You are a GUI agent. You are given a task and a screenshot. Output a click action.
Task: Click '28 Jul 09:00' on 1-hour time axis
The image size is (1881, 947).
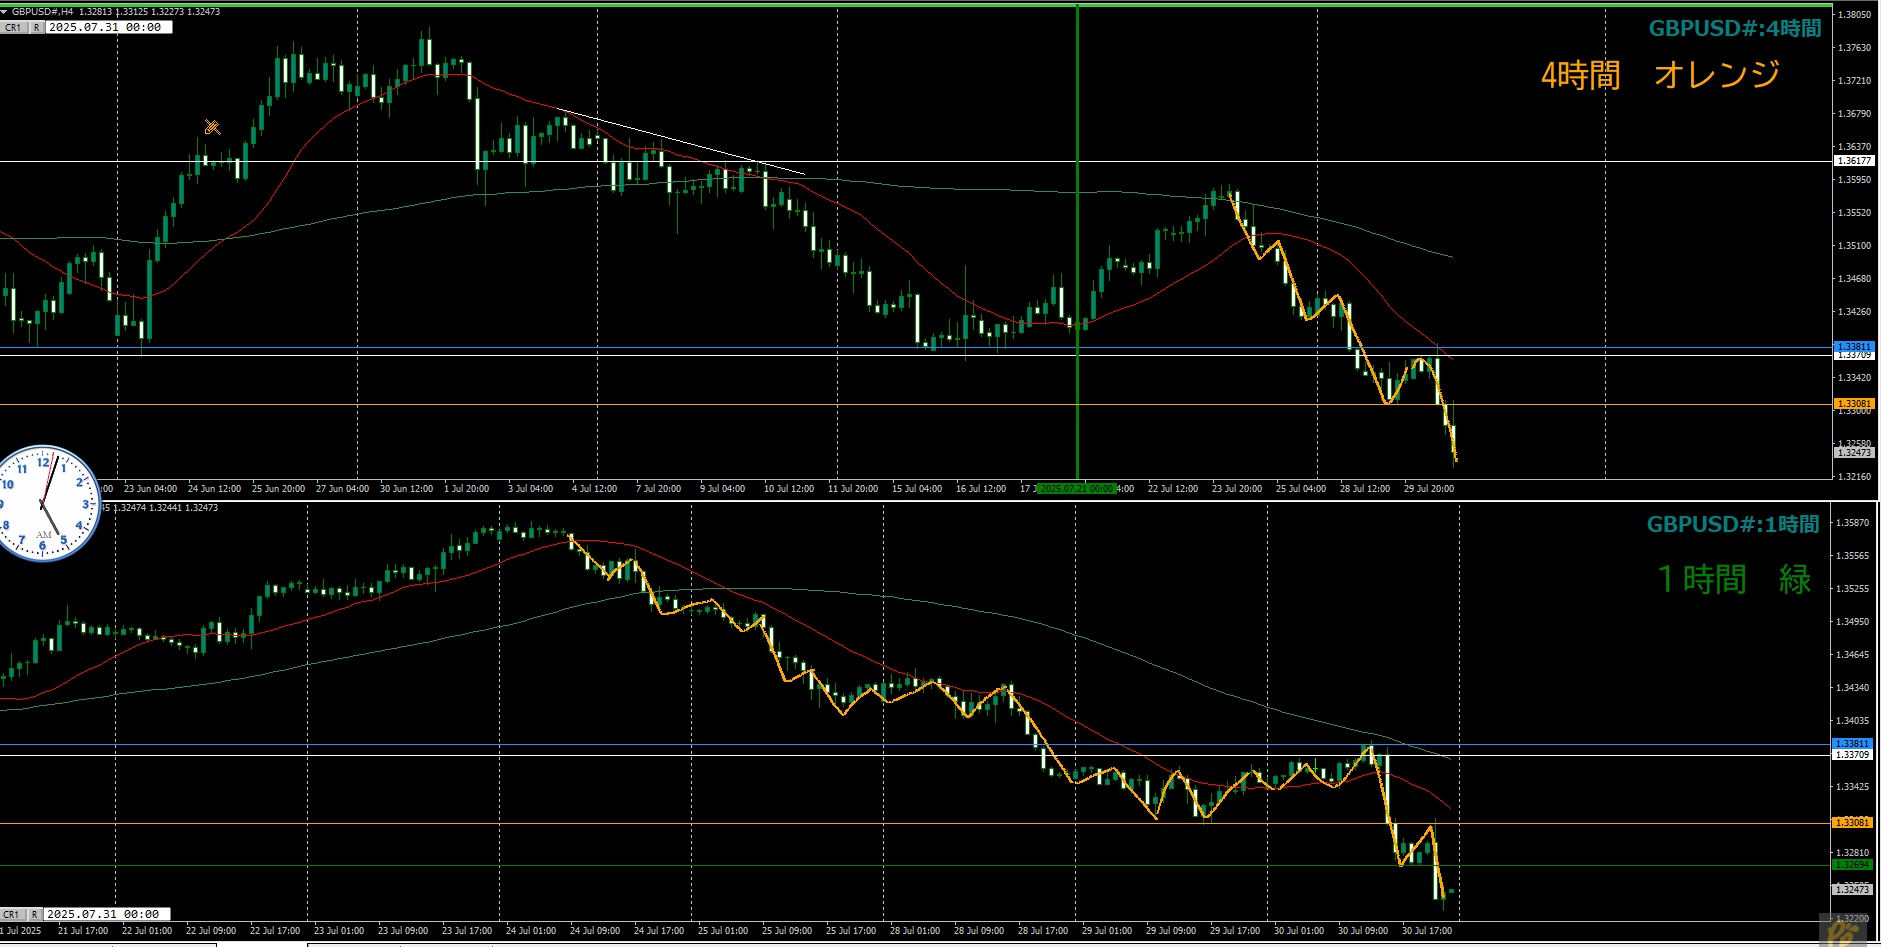979,931
